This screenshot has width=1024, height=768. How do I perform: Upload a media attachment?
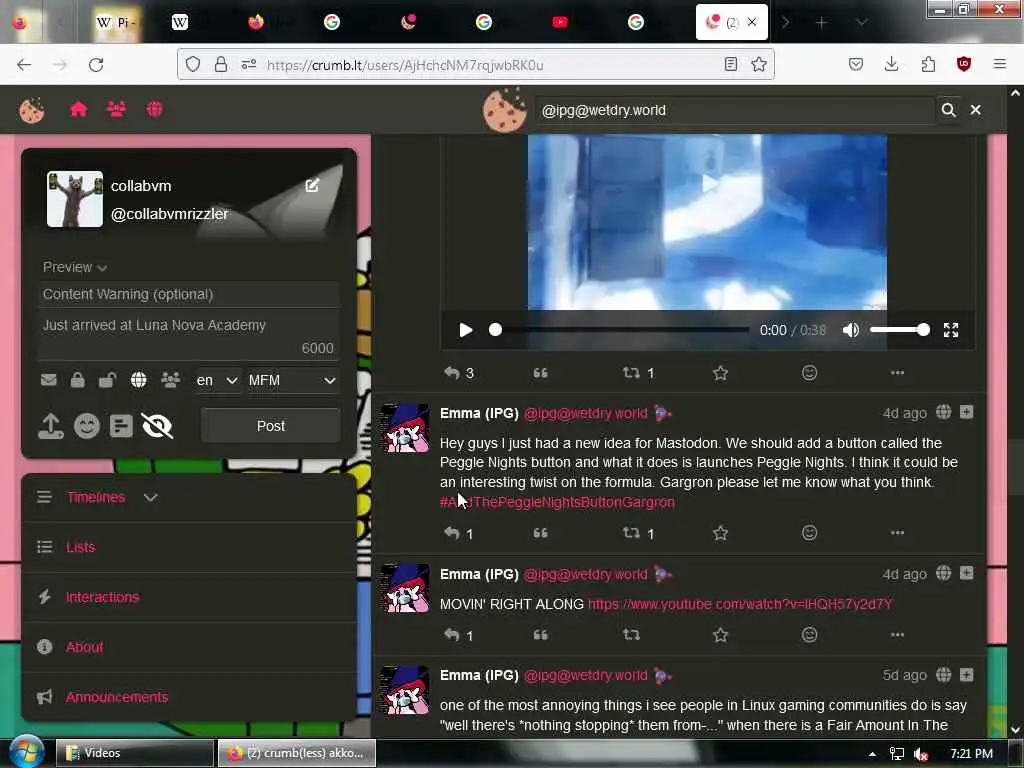51,426
